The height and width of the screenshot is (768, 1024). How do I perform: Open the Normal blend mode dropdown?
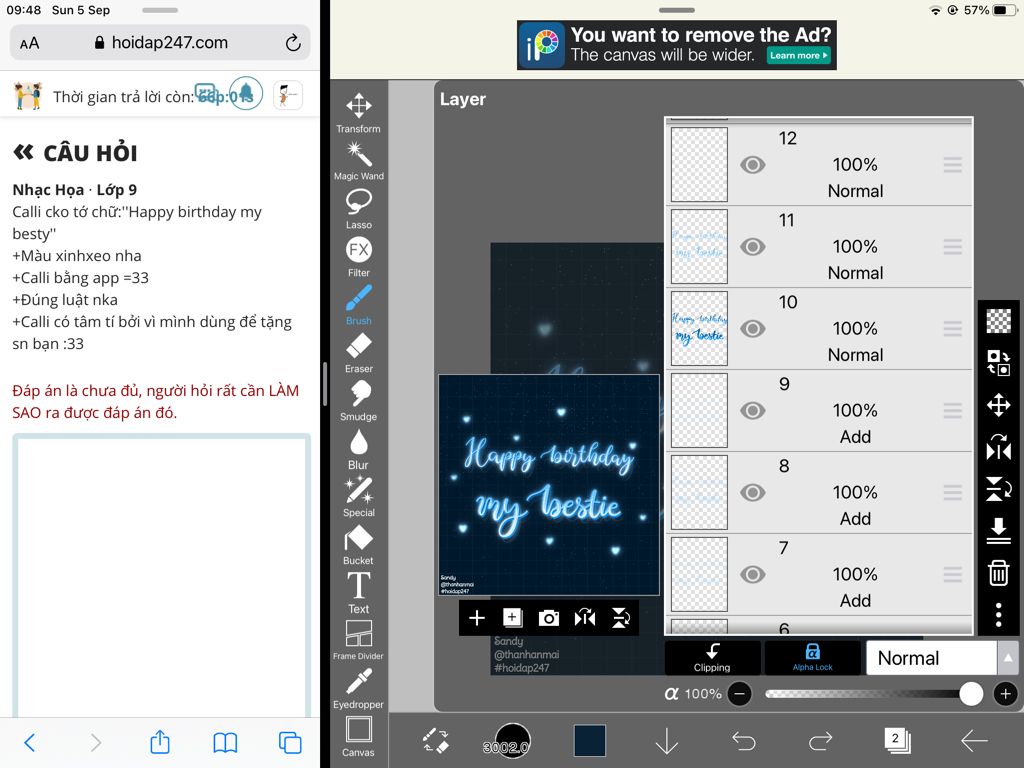tap(931, 658)
